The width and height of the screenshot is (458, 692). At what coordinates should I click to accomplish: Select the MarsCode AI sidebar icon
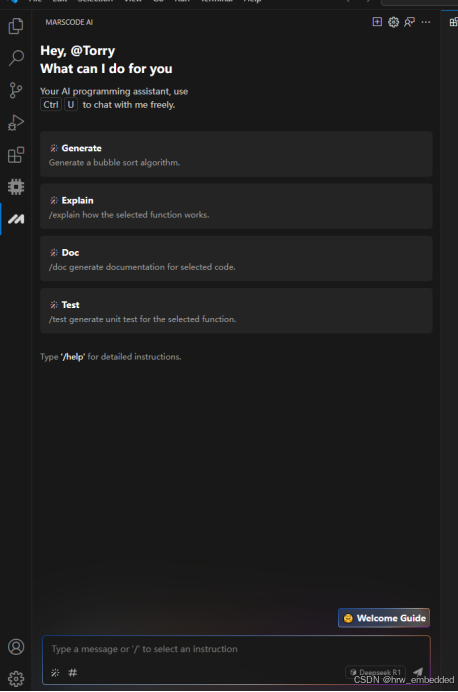(x=16, y=219)
